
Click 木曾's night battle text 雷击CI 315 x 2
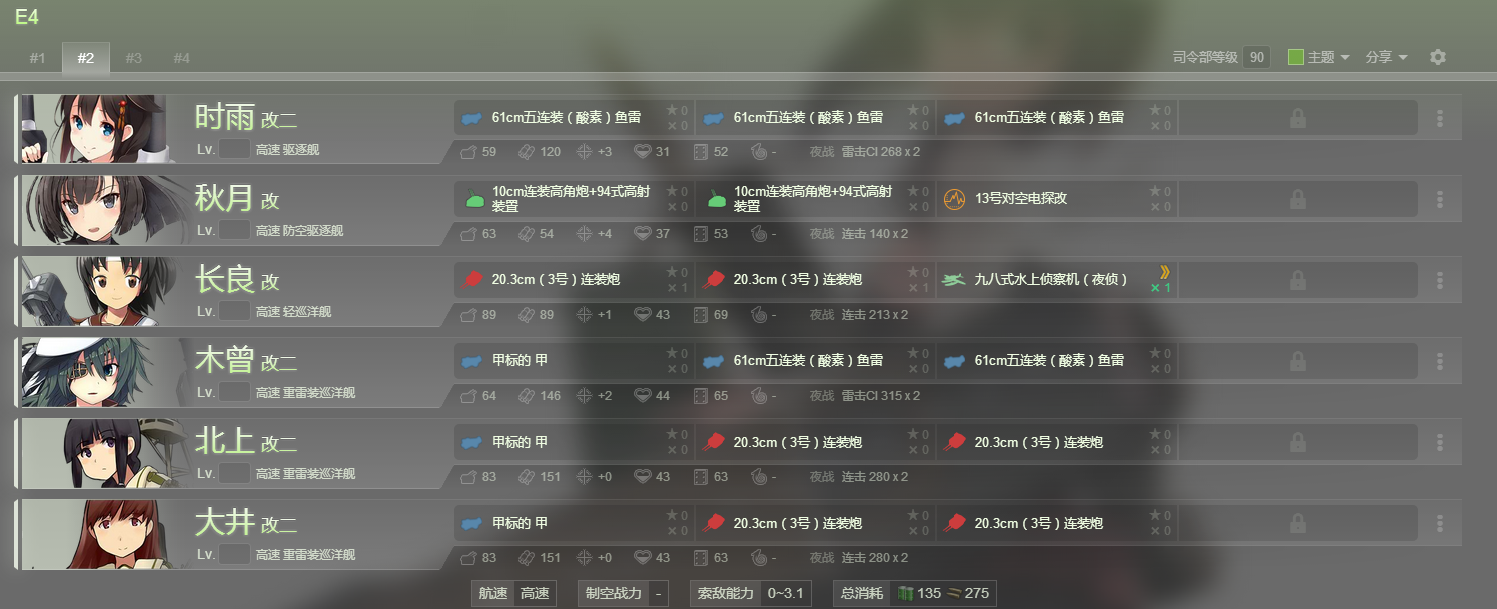coord(880,395)
